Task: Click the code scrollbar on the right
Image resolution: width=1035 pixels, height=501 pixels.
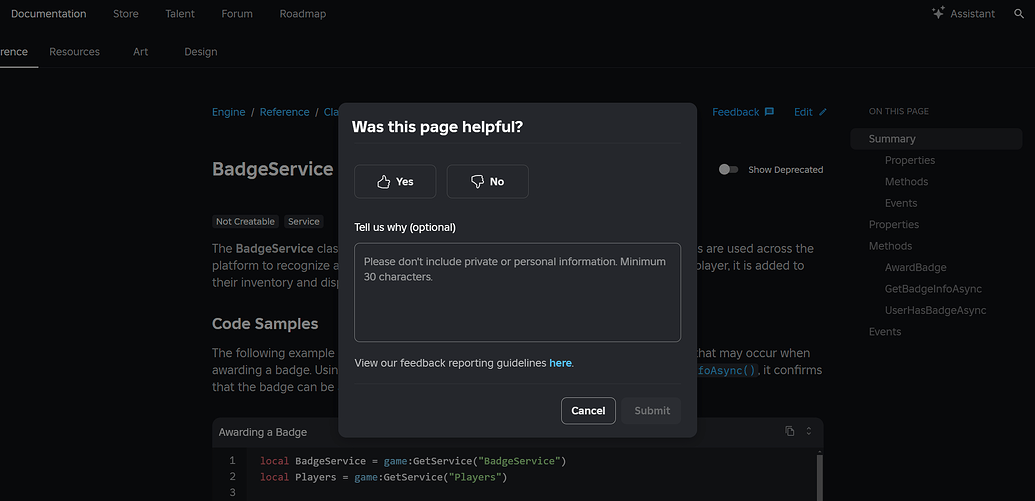Action: coord(820,475)
